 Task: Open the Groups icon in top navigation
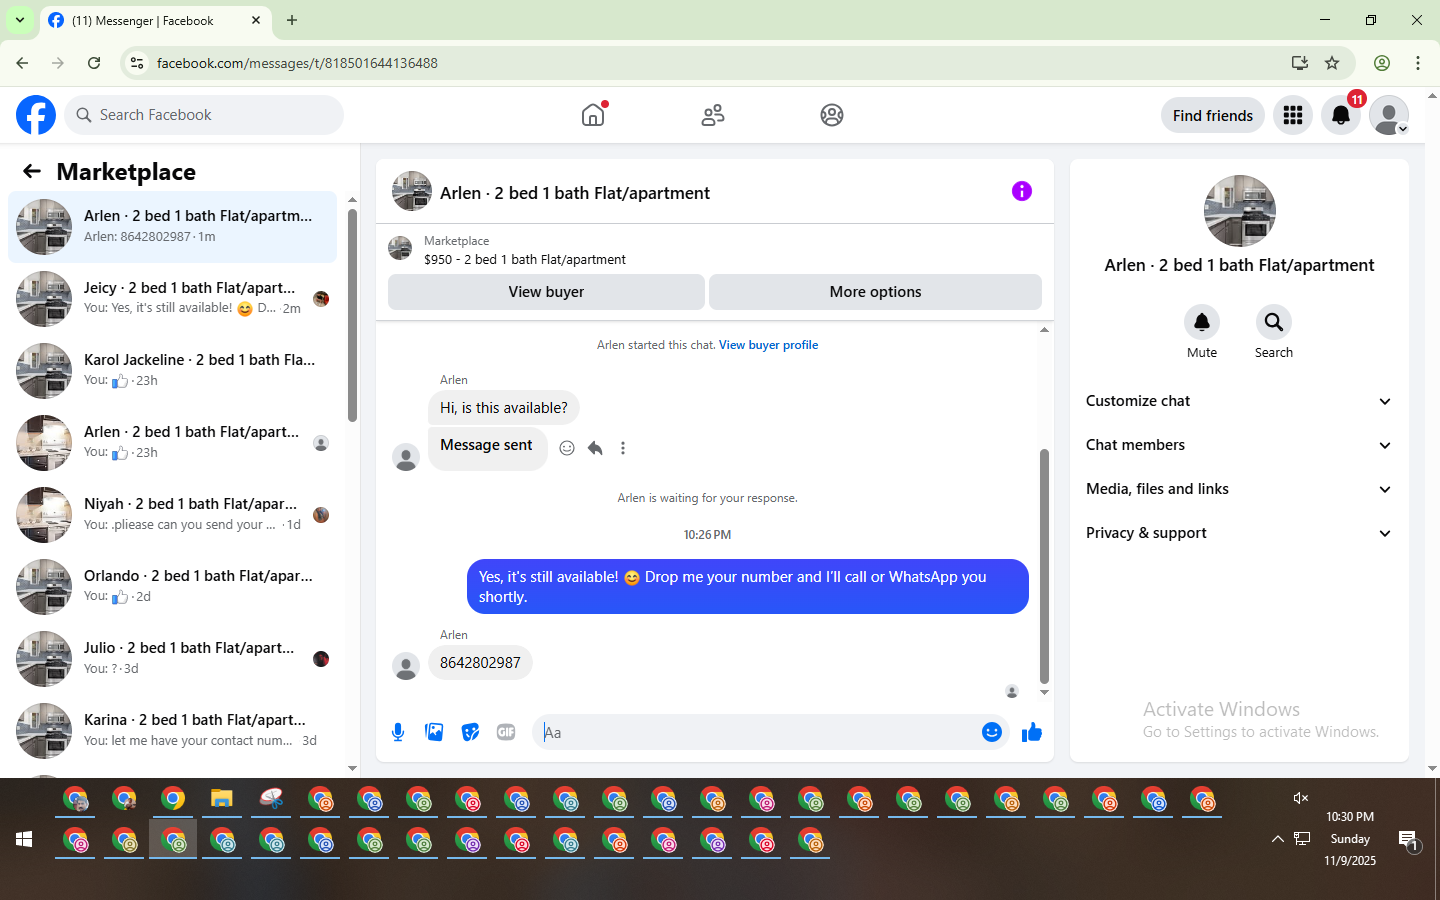(x=832, y=115)
